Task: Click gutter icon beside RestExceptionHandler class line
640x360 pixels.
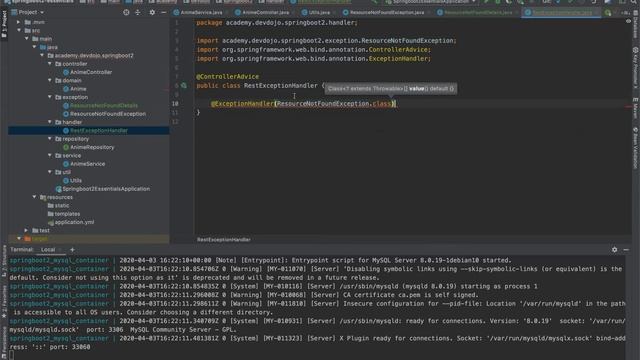Action: (x=184, y=85)
